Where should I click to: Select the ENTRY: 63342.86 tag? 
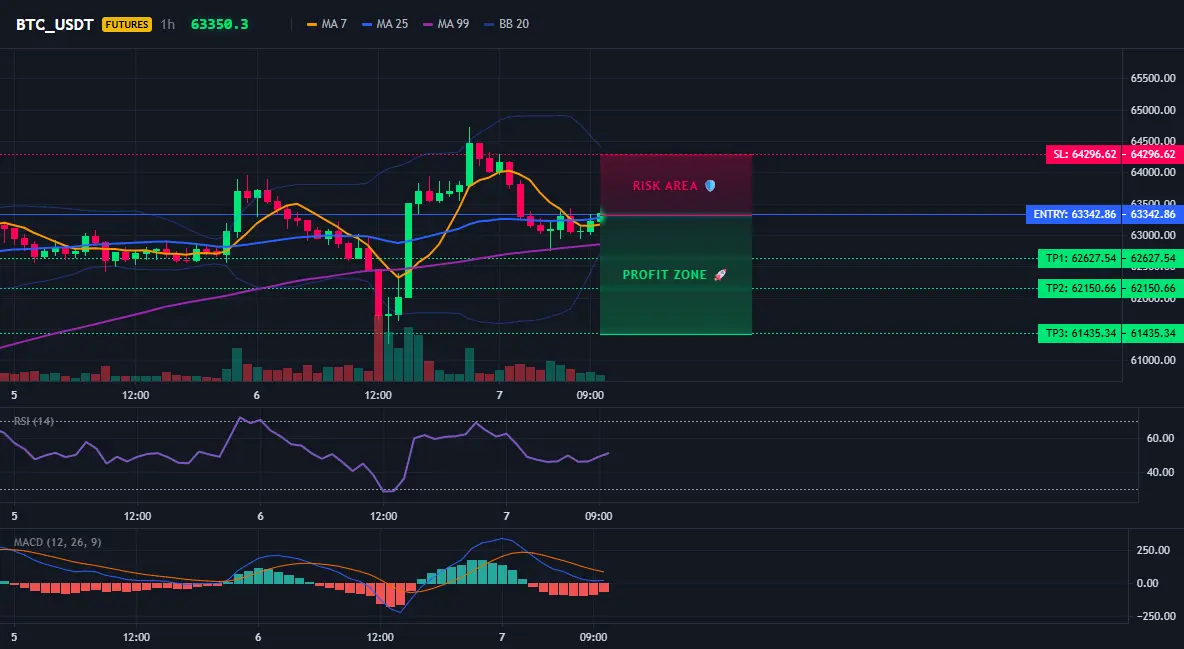point(1074,215)
